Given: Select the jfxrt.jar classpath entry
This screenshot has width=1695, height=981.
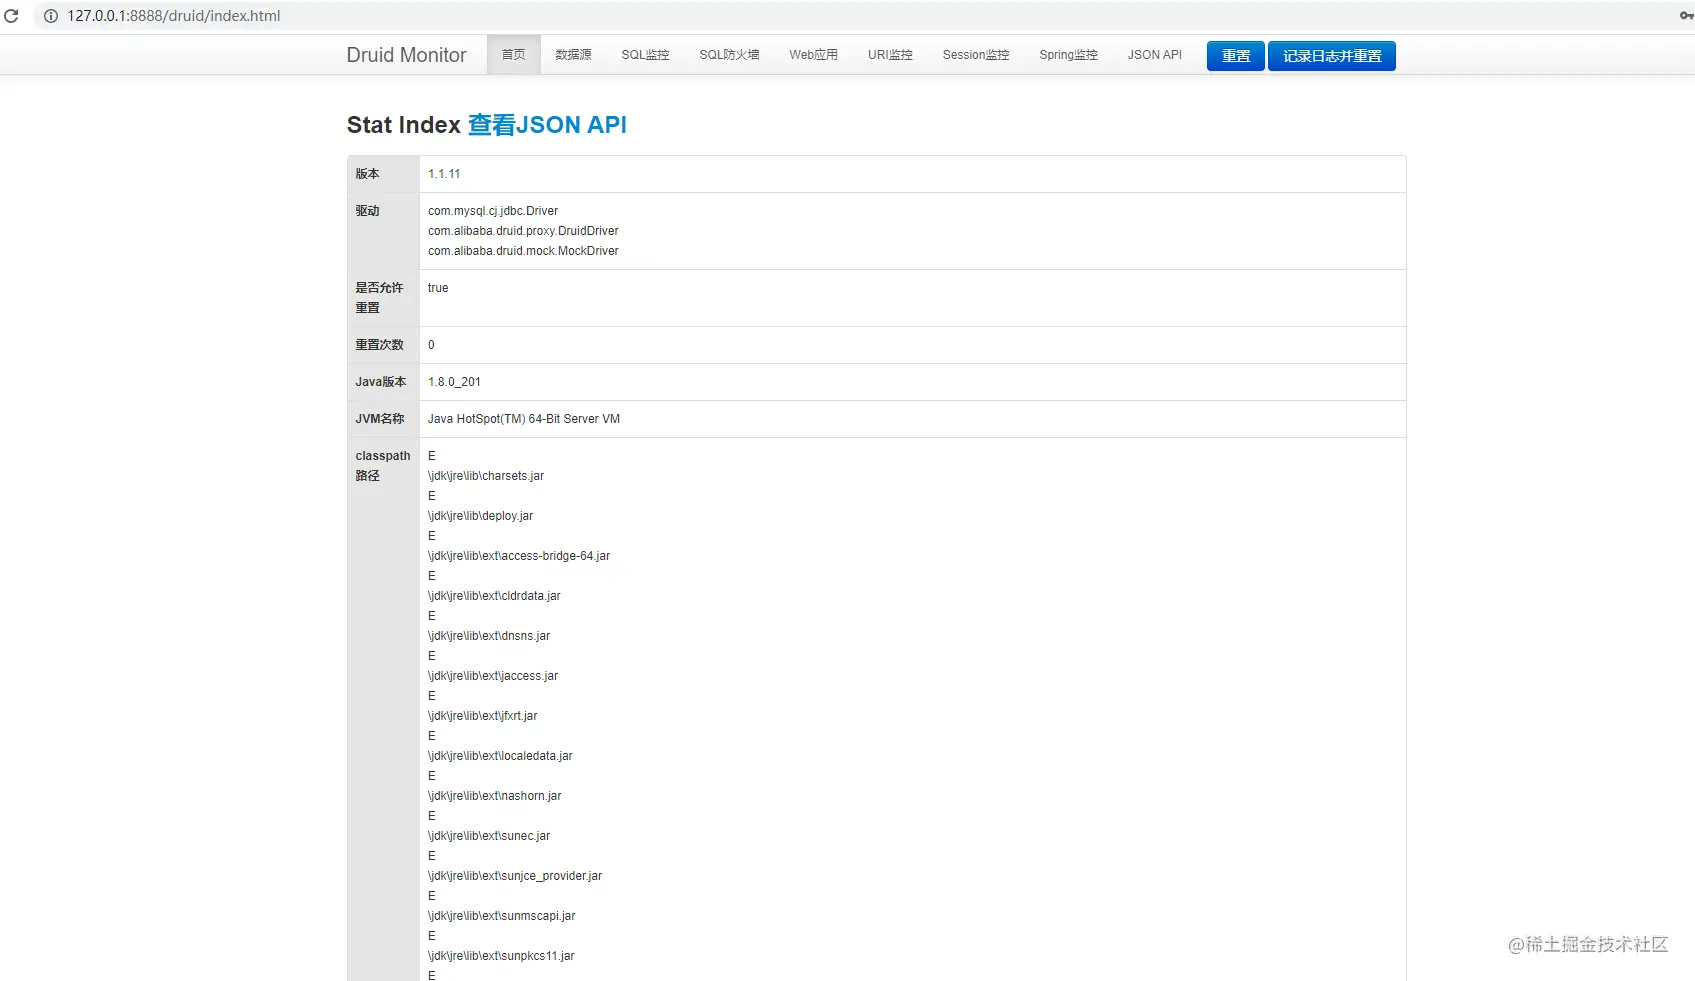Looking at the screenshot, I should click(483, 716).
